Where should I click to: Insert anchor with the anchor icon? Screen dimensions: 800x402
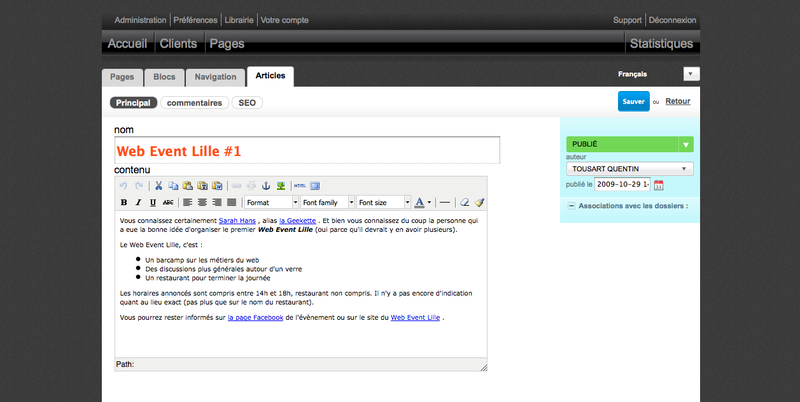(266, 186)
